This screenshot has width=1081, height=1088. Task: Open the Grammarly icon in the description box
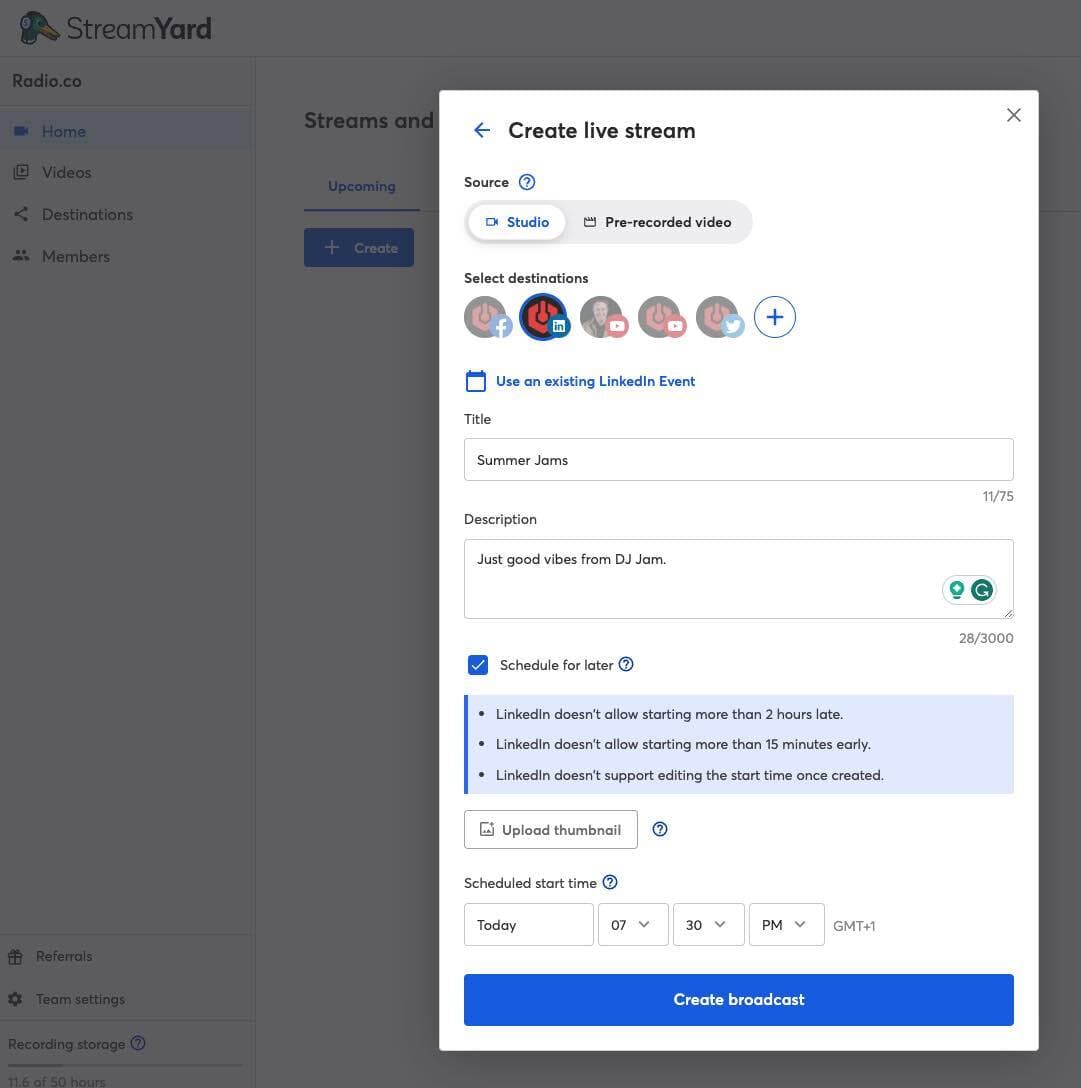point(981,590)
